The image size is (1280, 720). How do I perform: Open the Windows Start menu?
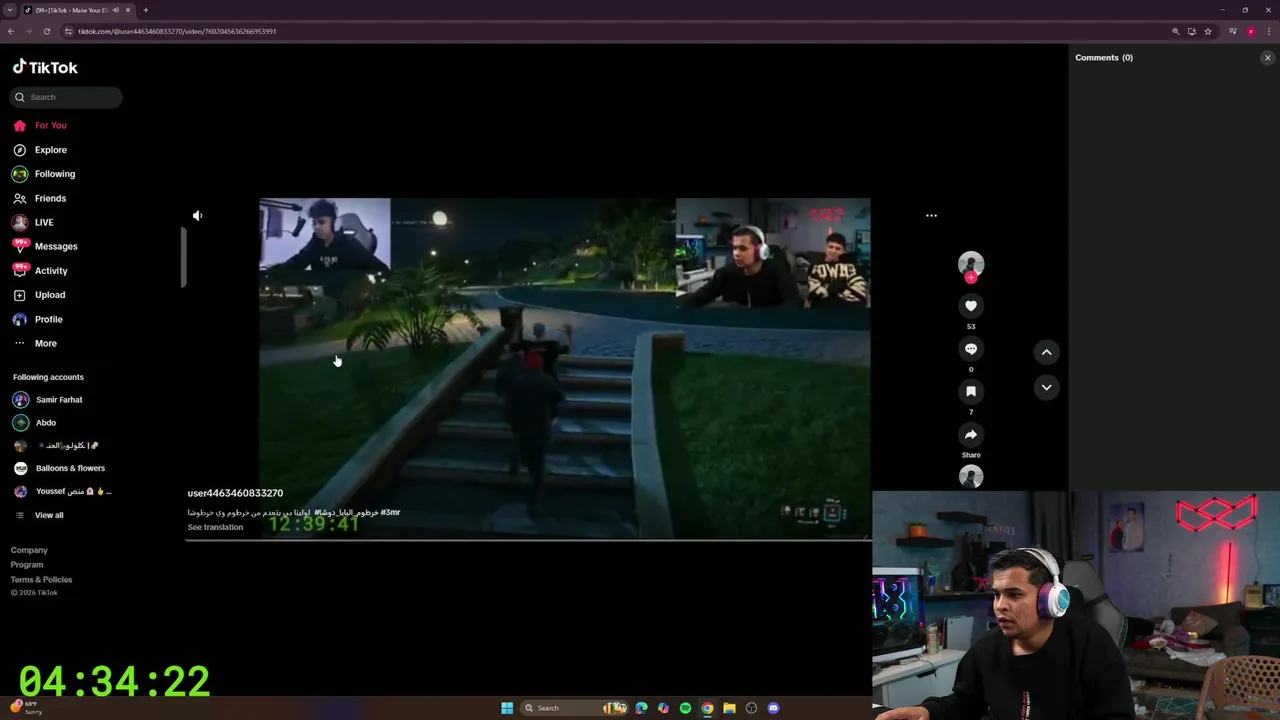pyautogui.click(x=507, y=708)
